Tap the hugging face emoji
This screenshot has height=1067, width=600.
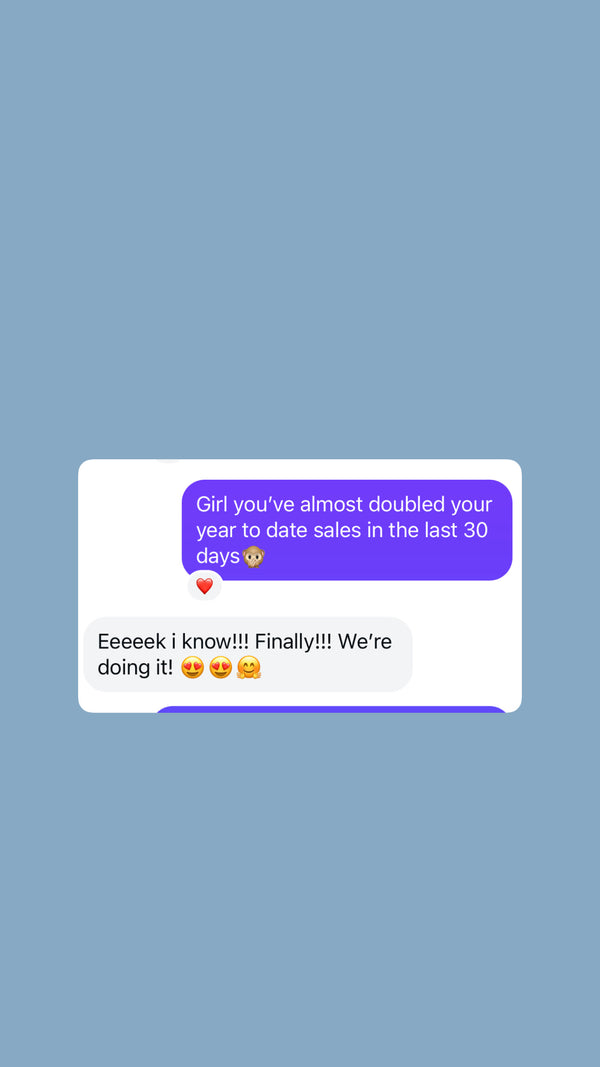coord(249,668)
